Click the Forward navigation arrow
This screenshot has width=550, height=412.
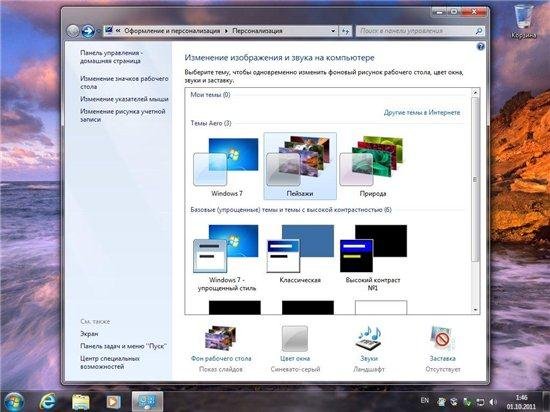click(88, 31)
